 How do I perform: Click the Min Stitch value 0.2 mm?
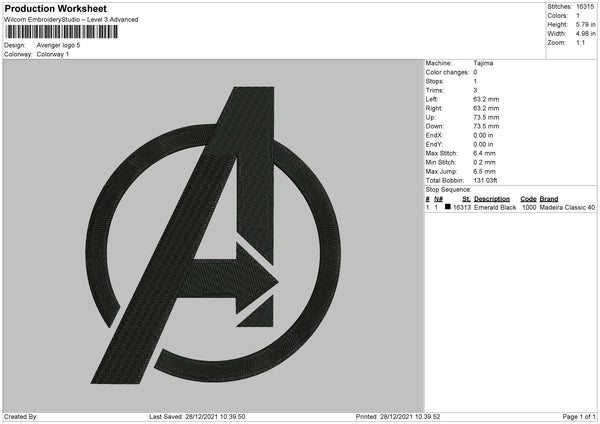pyautogui.click(x=484, y=163)
